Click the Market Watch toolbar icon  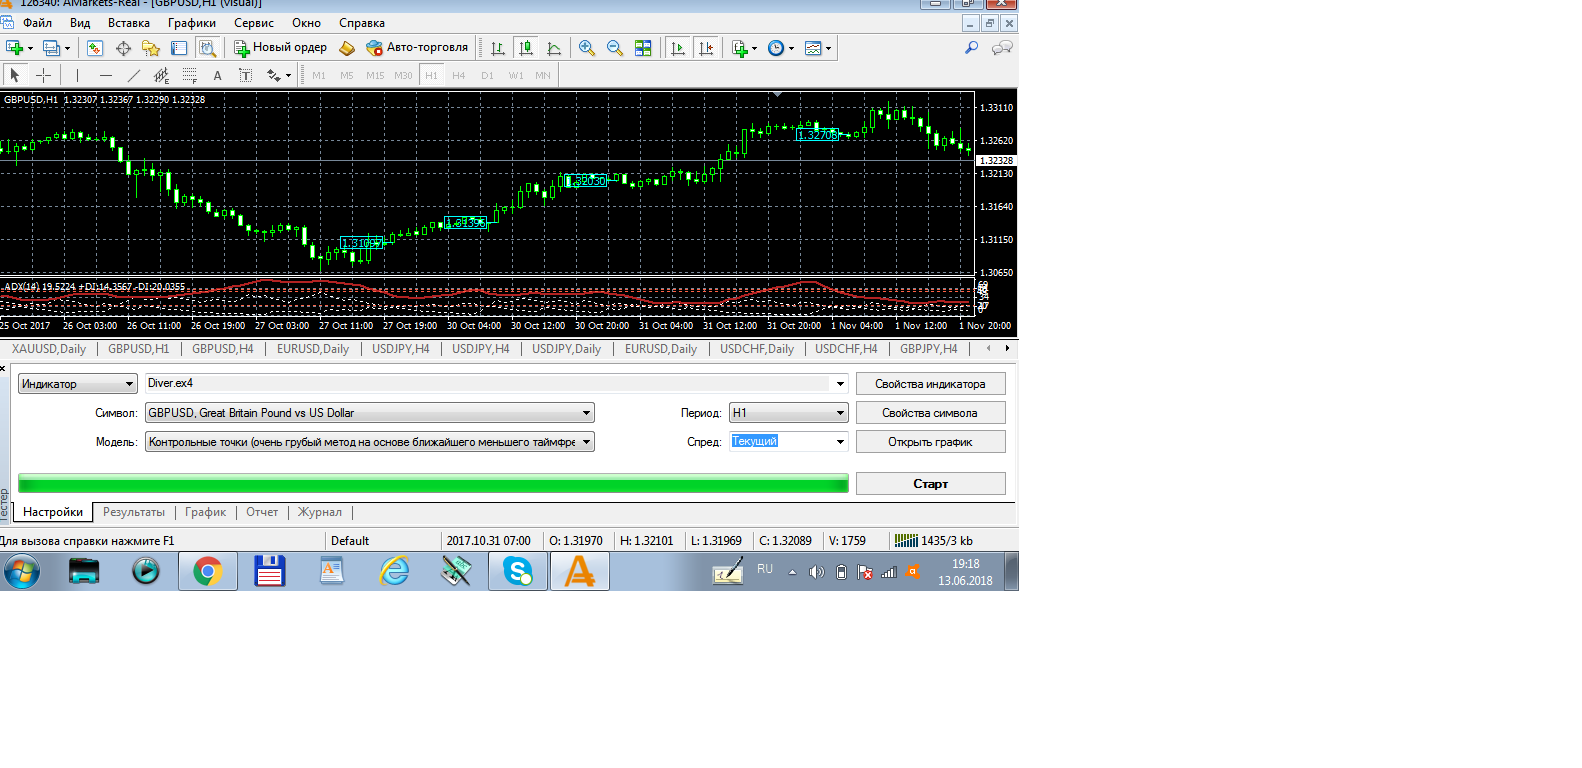(95, 48)
